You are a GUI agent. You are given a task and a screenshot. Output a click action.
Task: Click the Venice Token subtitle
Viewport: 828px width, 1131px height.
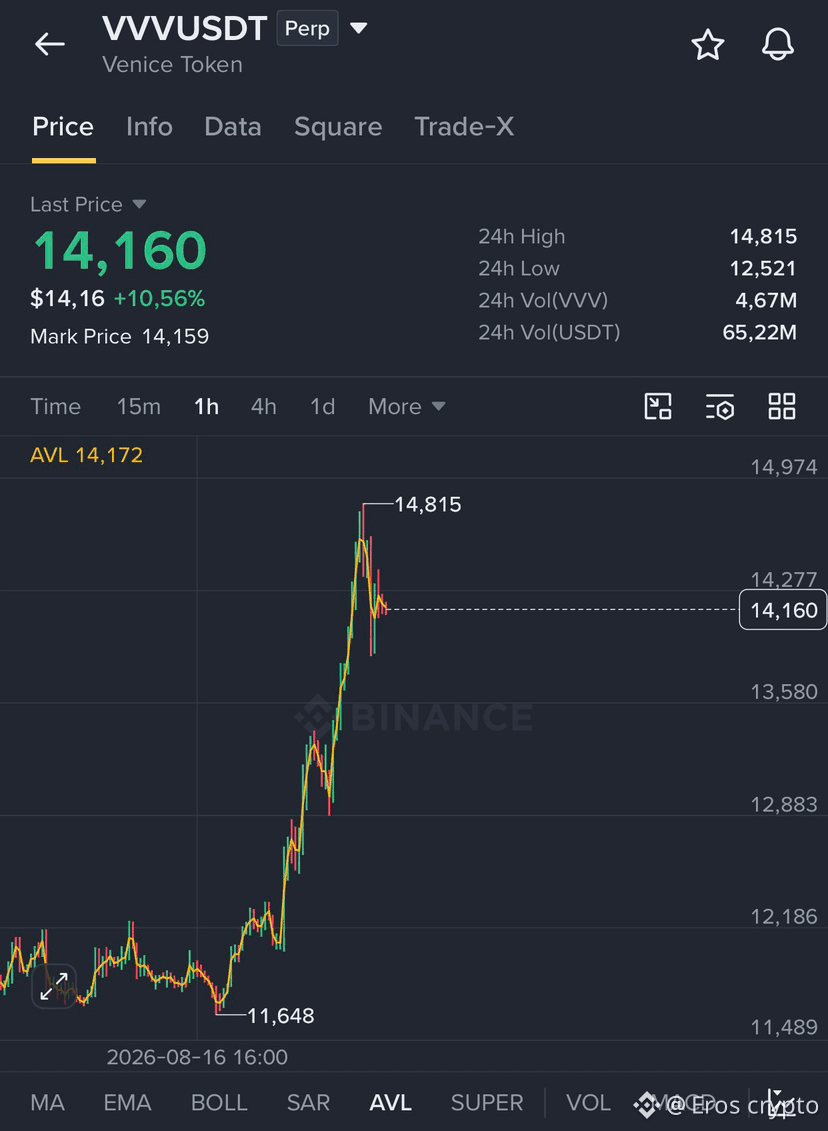pyautogui.click(x=172, y=65)
